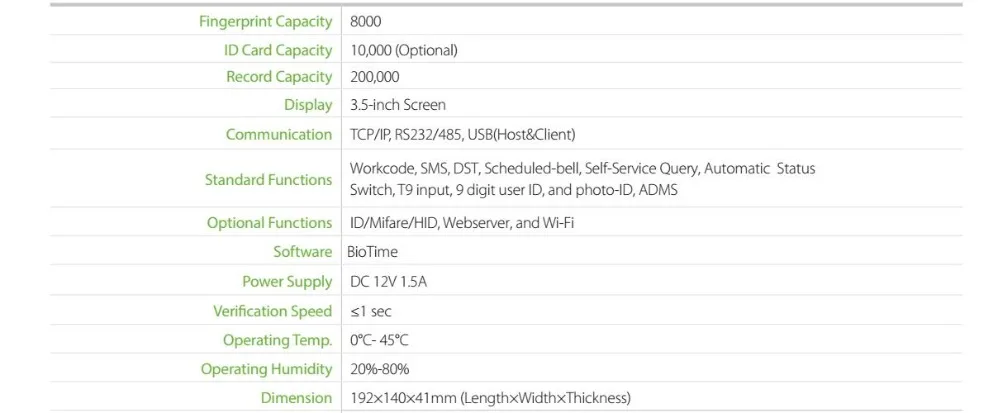Select the 10,000 (Optional) value
The image size is (1000, 413).
[404, 50]
